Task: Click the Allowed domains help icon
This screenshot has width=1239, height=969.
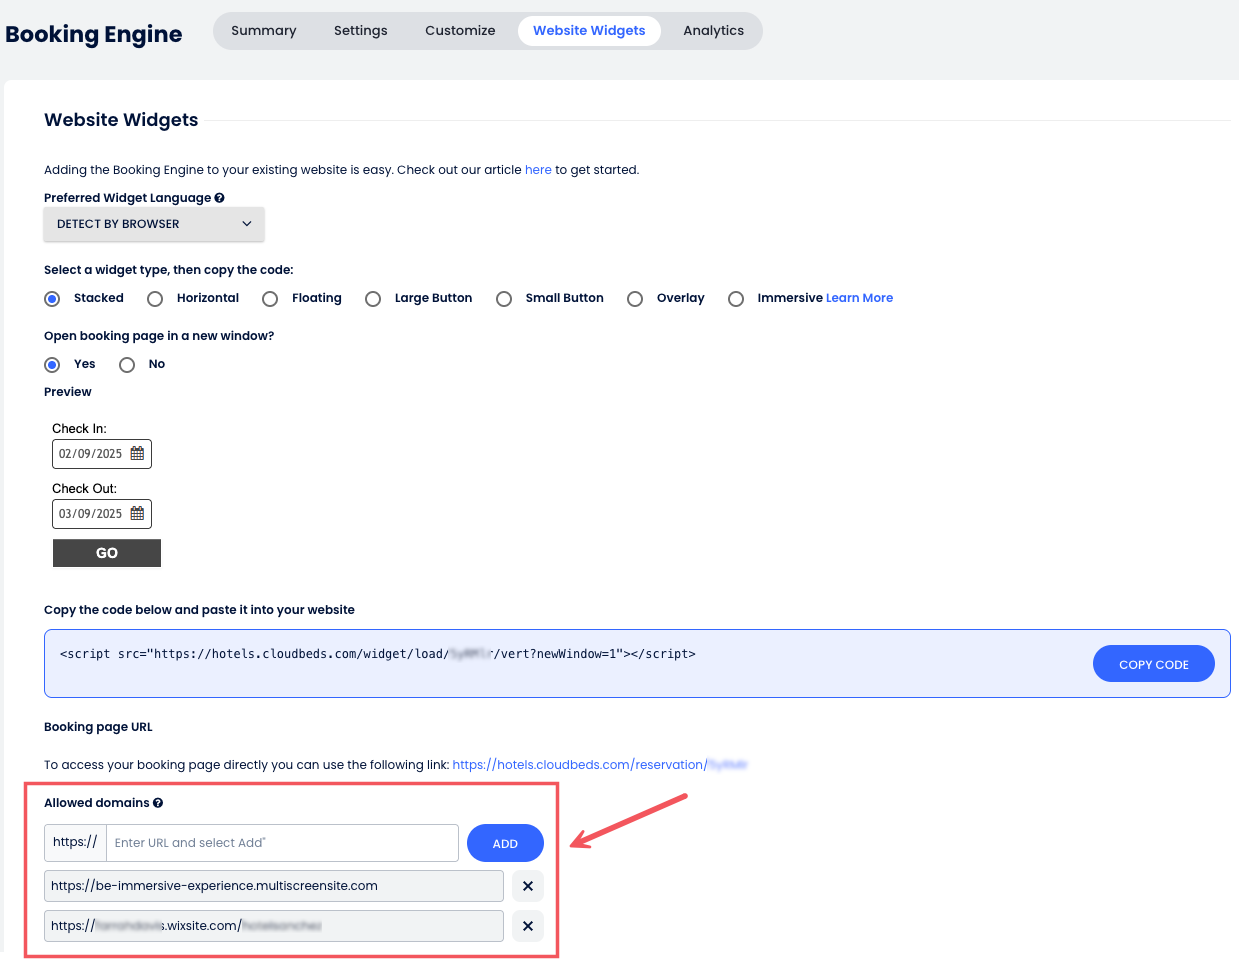Action: pos(158,803)
